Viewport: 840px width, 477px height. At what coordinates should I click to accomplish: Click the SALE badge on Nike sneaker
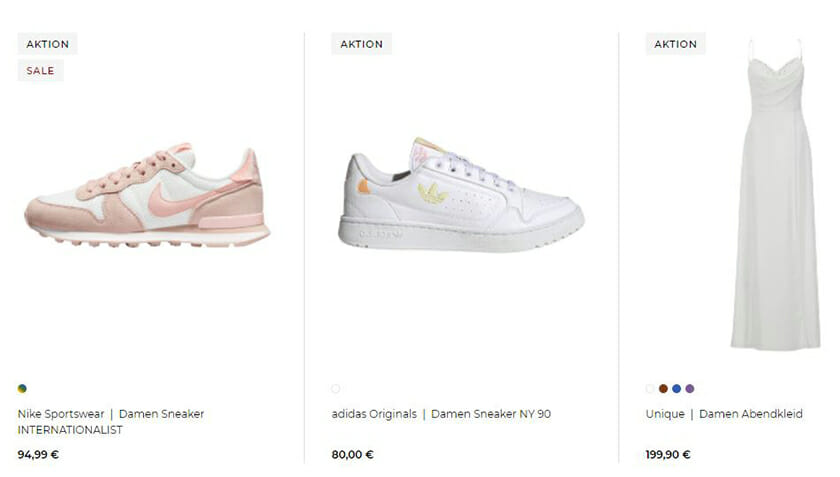40,71
